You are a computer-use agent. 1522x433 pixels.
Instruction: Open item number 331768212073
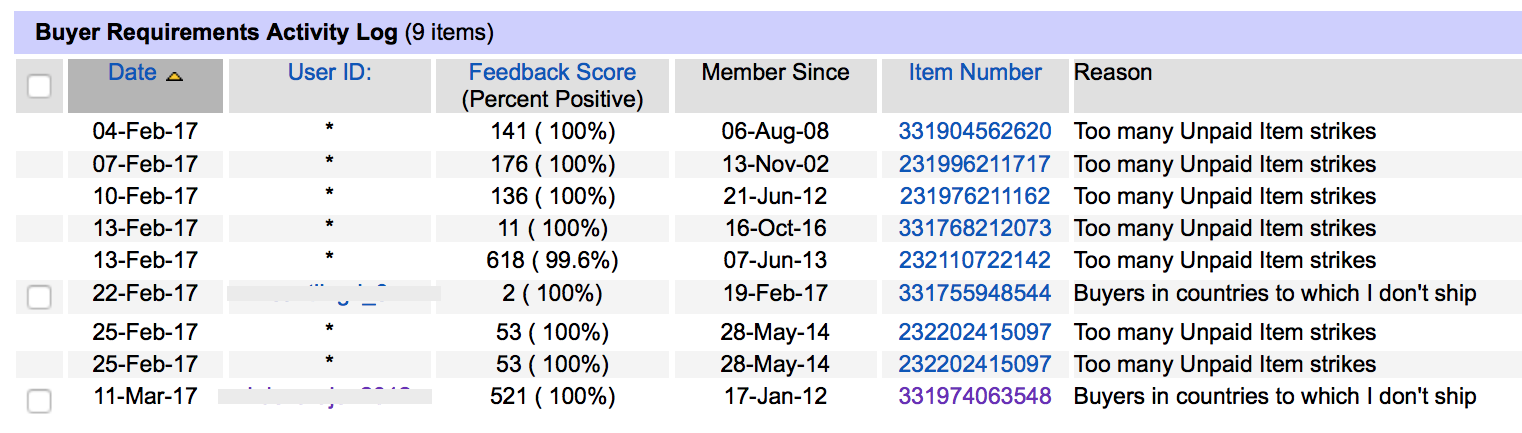click(975, 228)
